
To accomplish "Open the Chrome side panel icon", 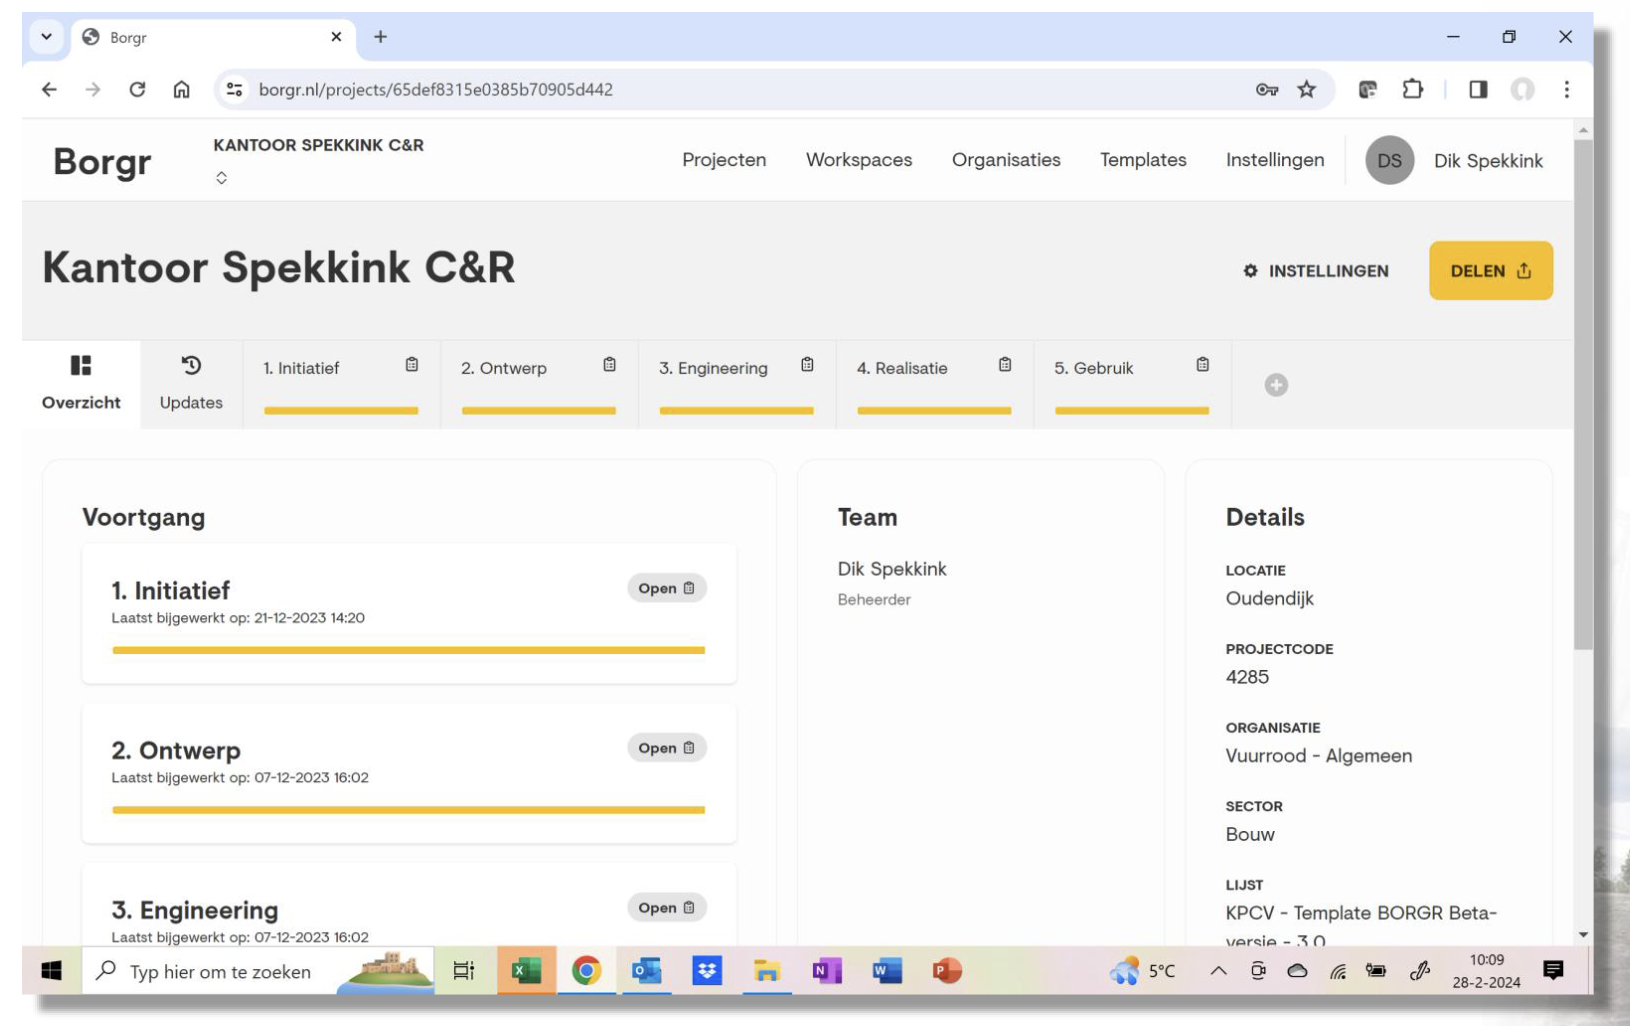I will tap(1478, 89).
